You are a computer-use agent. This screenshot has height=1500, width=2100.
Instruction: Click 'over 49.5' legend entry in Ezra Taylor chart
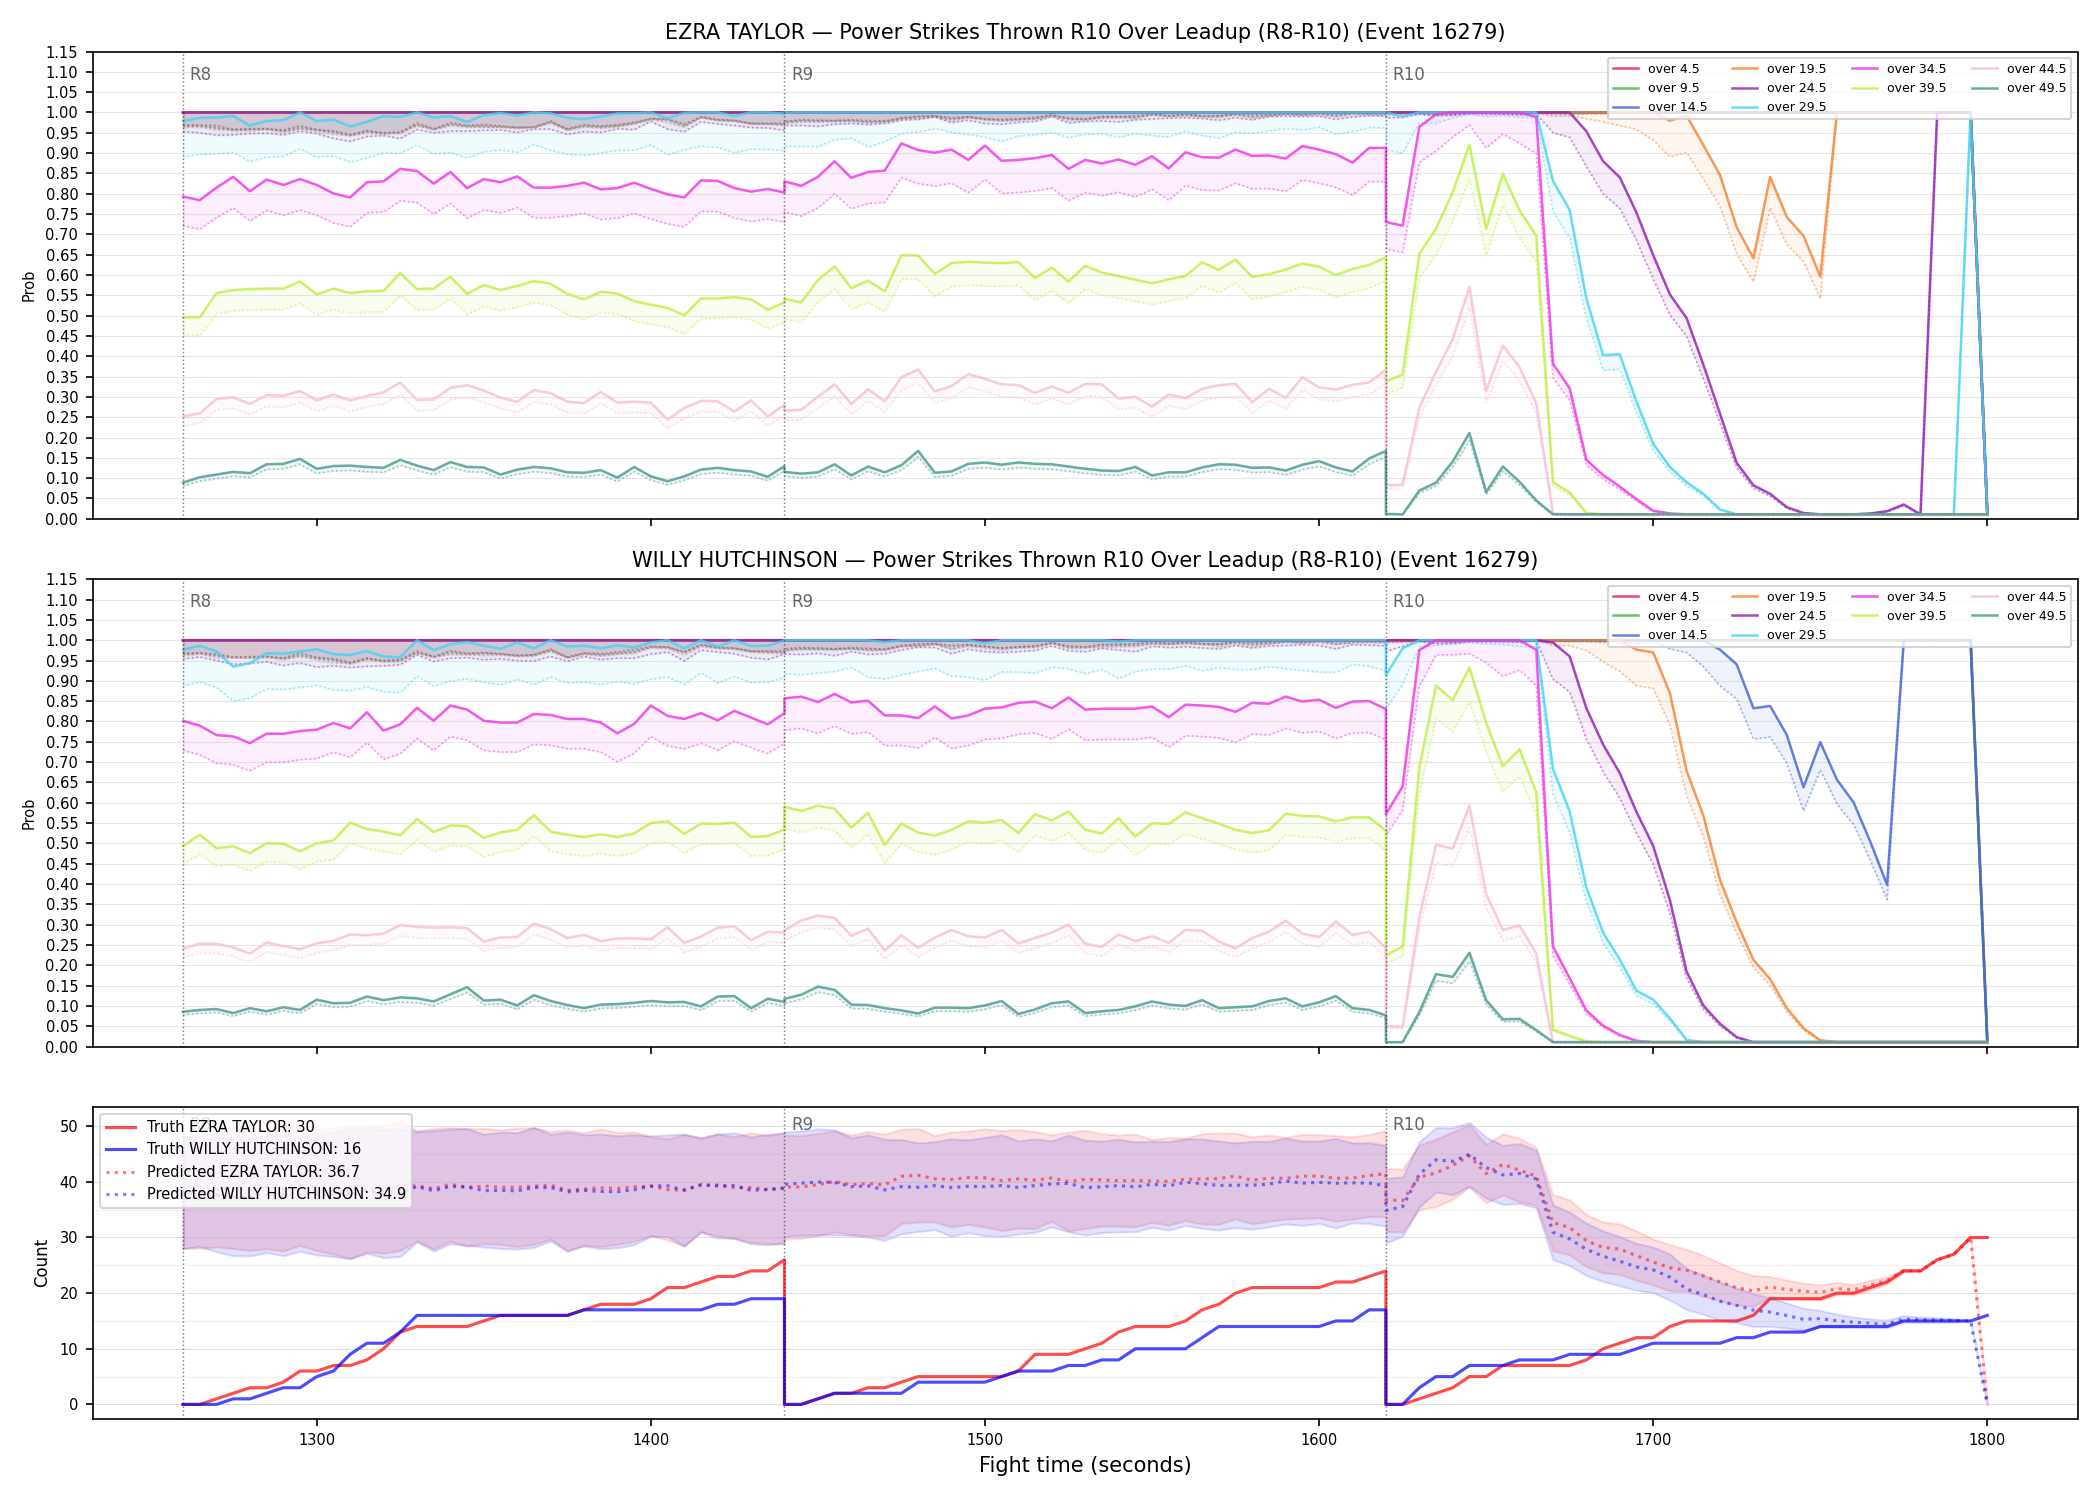(2019, 88)
